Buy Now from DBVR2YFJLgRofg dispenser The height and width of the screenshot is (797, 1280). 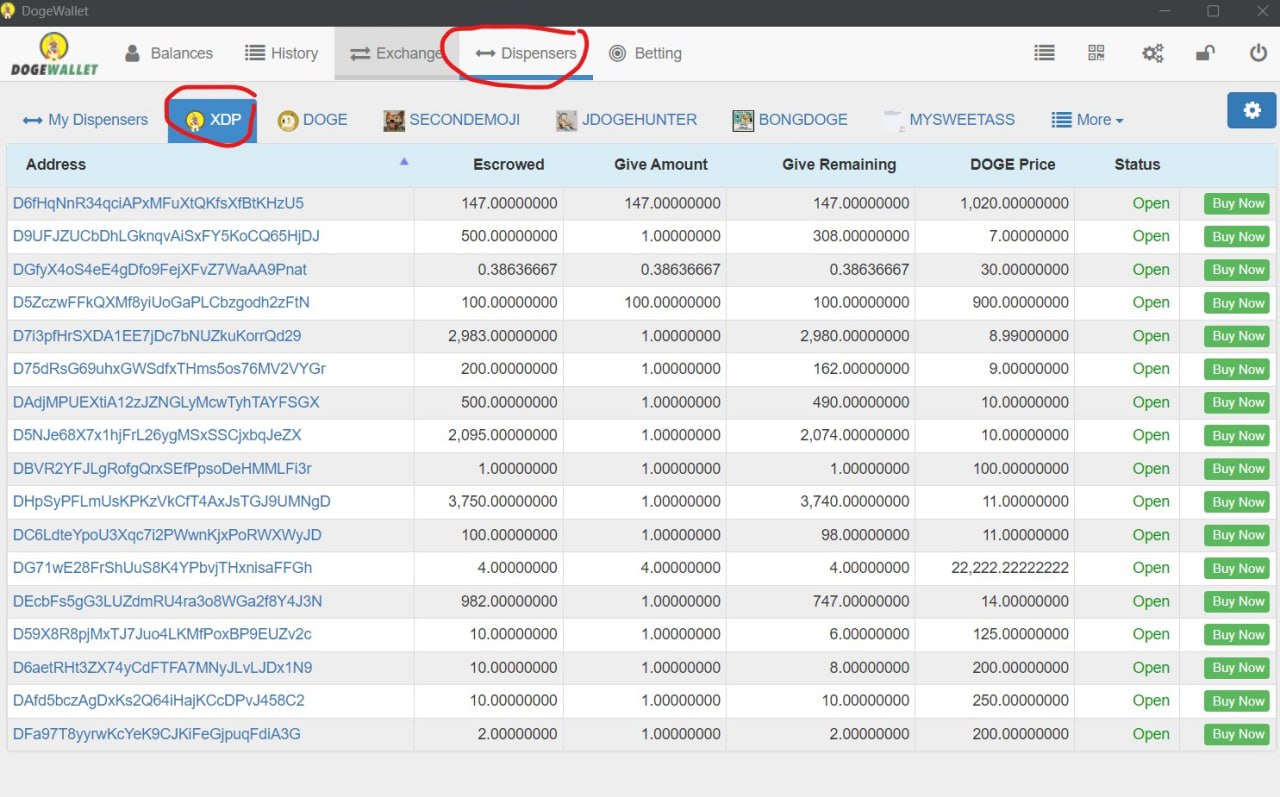(x=1237, y=468)
